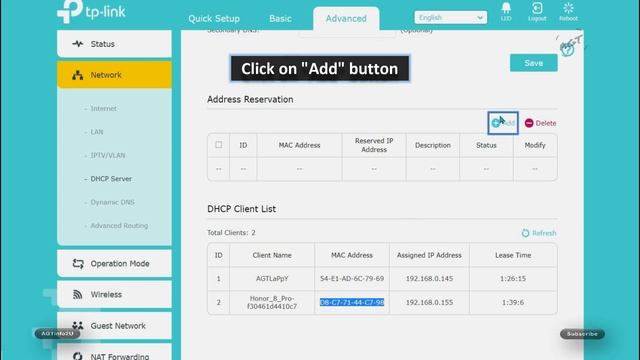This screenshot has width=640, height=360.
Task: Click lease time 1:39:6
Action: click(512, 302)
